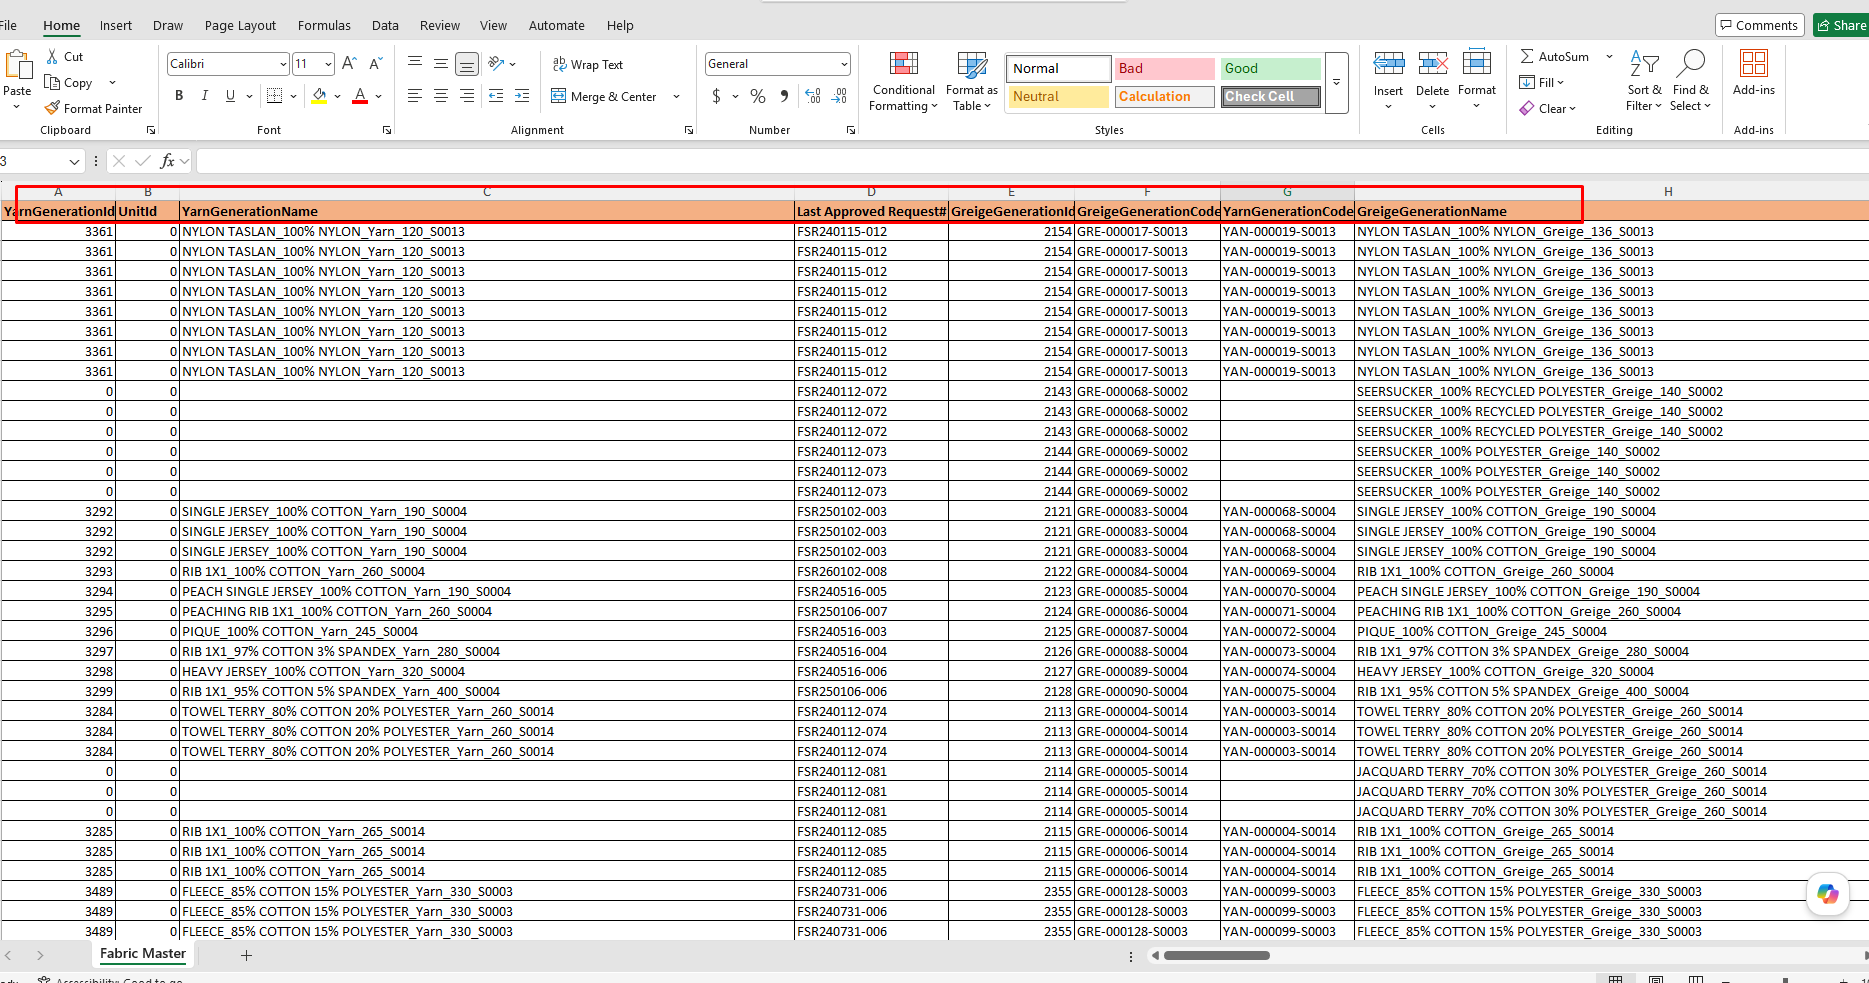Screen dimensions: 1869x983
Task: Open Conditional Formatting menu
Action: coord(904,82)
